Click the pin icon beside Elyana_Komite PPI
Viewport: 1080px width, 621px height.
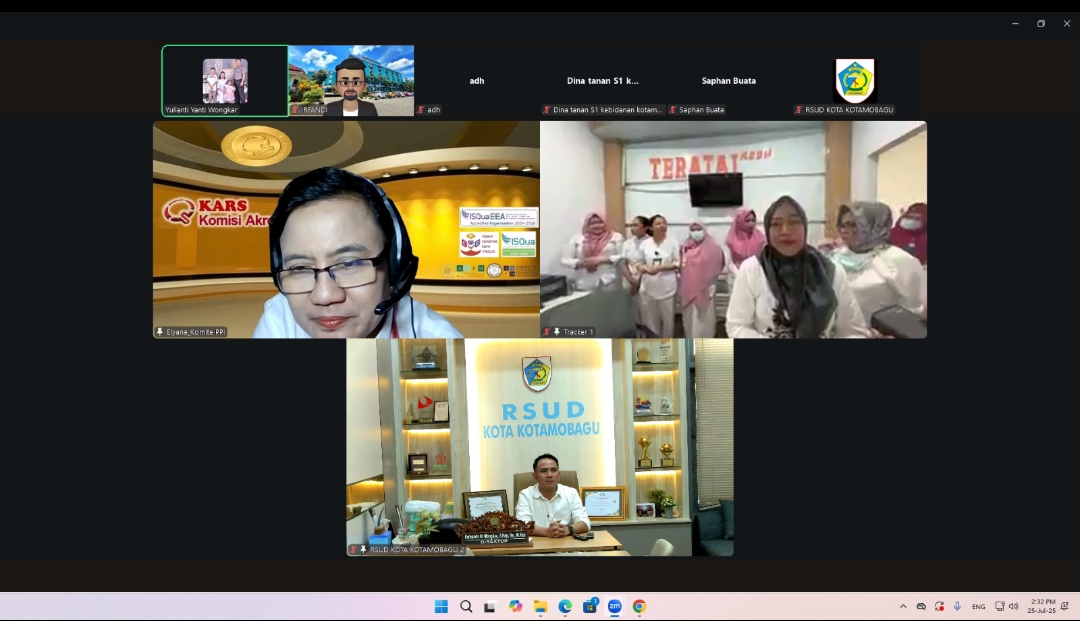point(160,332)
